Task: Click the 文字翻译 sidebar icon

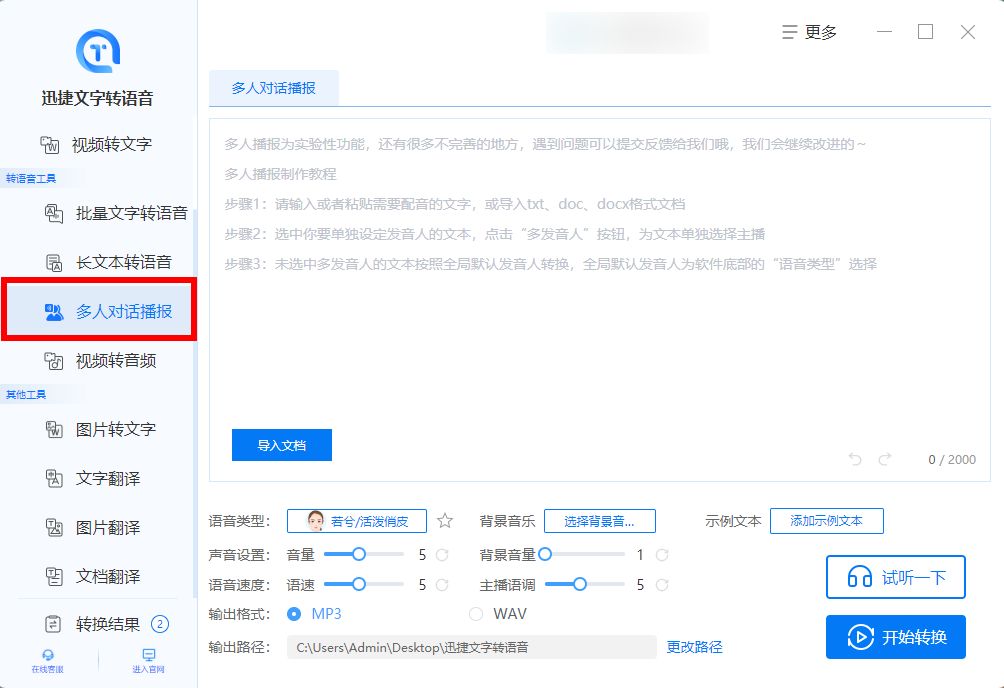Action: [54, 479]
